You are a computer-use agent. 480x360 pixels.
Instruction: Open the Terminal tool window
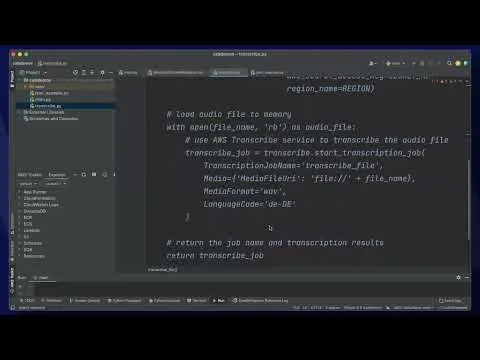point(197,300)
